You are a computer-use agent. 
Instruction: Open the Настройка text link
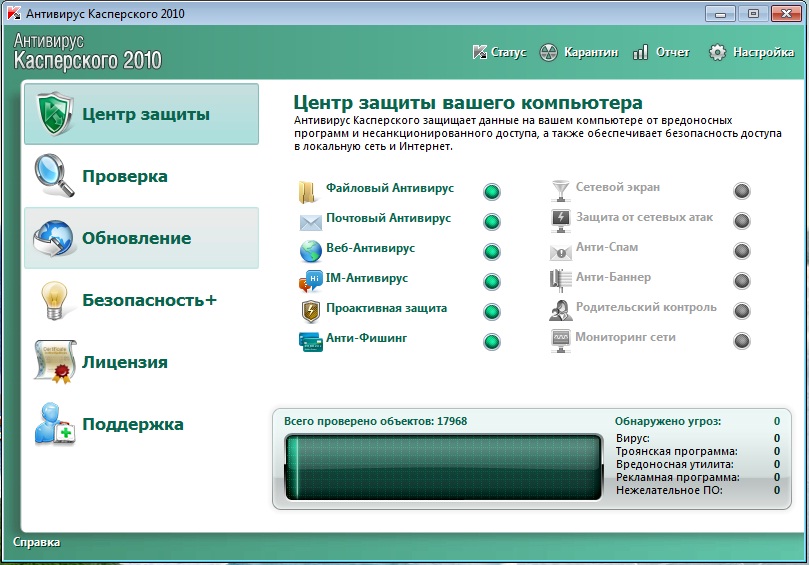pos(764,52)
